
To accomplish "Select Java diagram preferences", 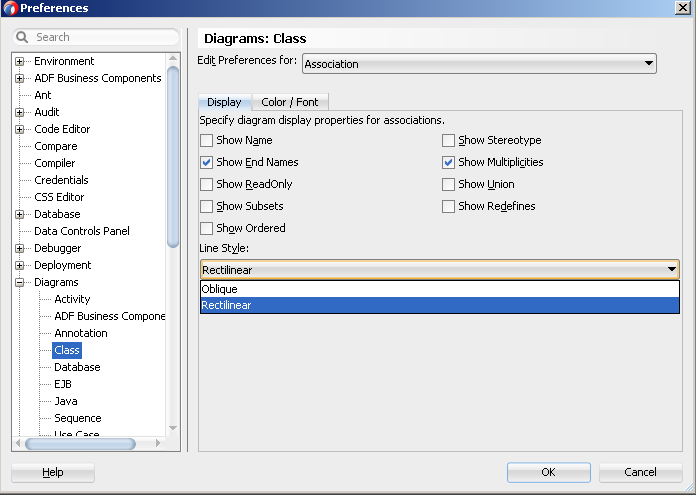I will click(x=66, y=401).
